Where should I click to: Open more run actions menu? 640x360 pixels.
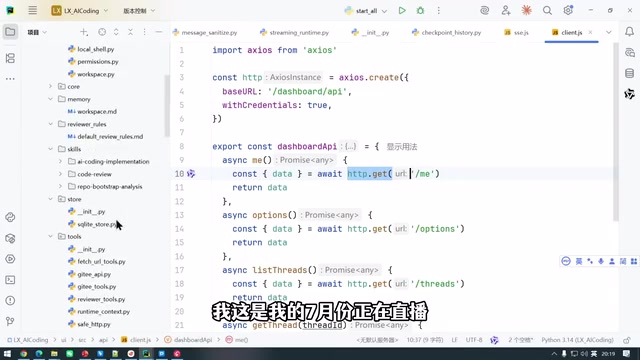pos(438,11)
